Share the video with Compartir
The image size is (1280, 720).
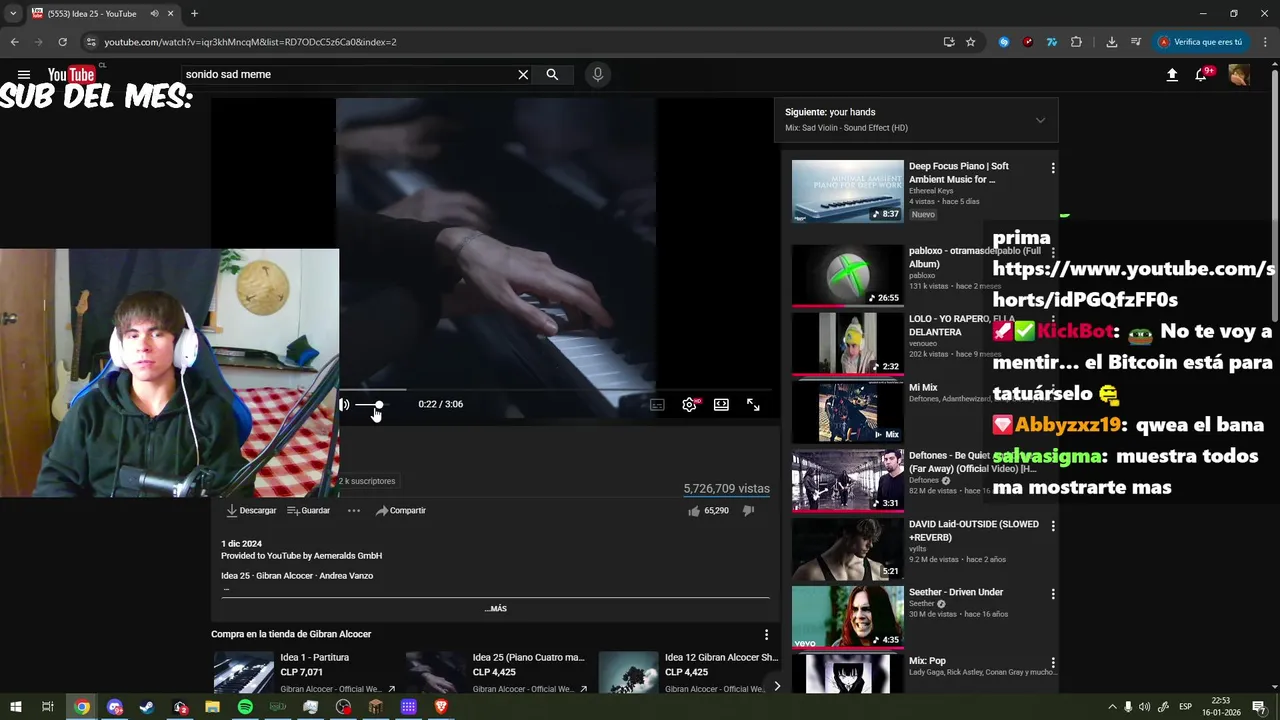click(401, 510)
